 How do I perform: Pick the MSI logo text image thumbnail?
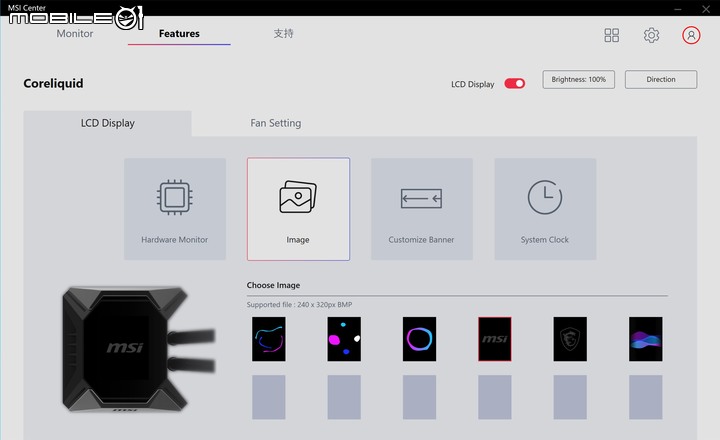[495, 339]
